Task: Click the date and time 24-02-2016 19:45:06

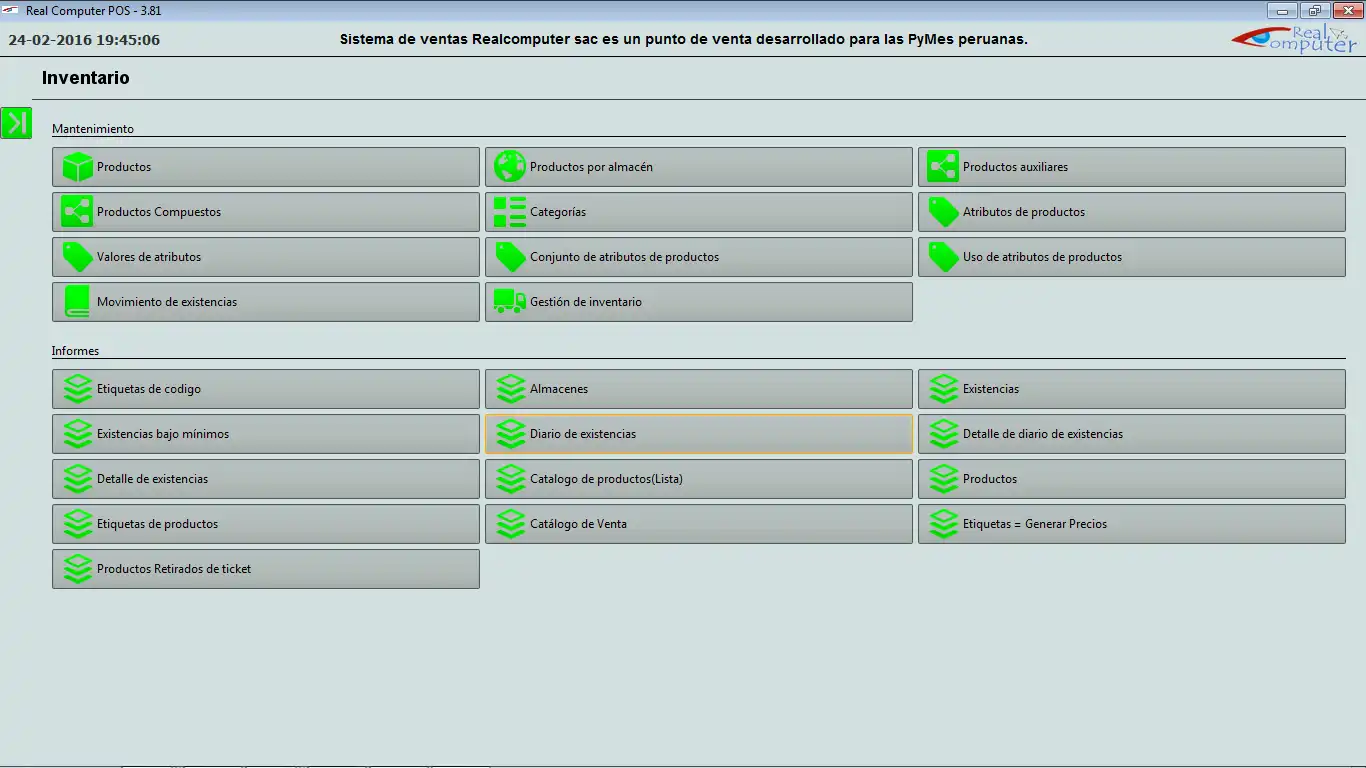Action: click(x=84, y=40)
